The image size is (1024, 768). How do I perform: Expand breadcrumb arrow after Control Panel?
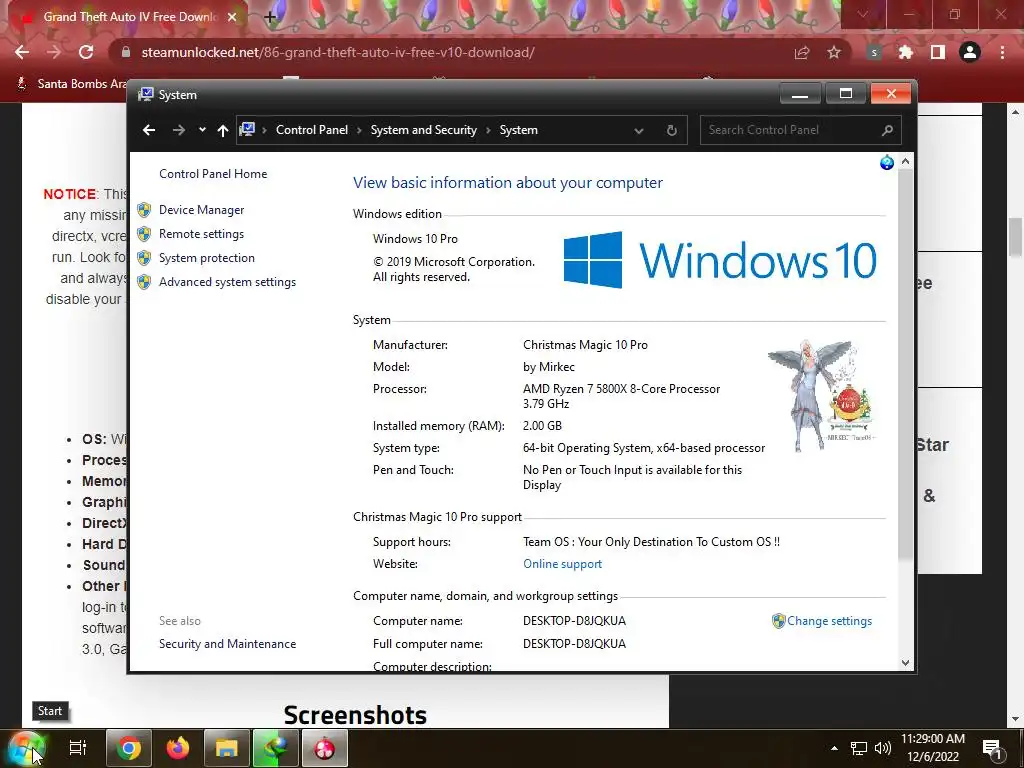(359, 130)
